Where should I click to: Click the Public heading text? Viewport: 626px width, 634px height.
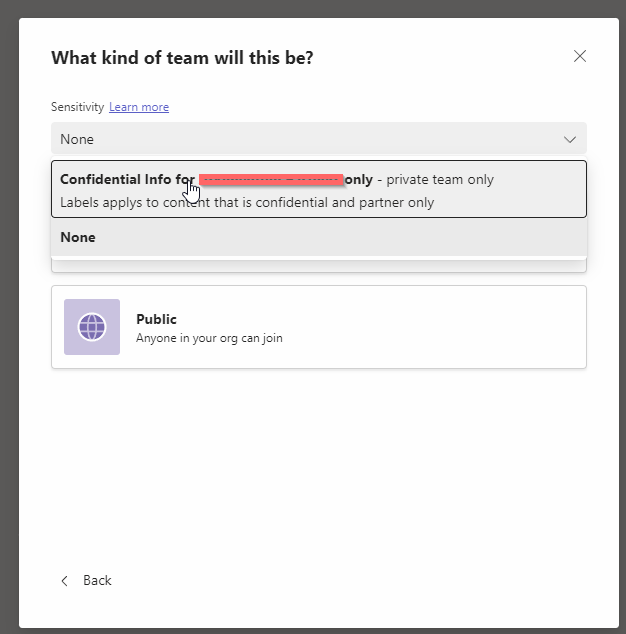click(156, 319)
